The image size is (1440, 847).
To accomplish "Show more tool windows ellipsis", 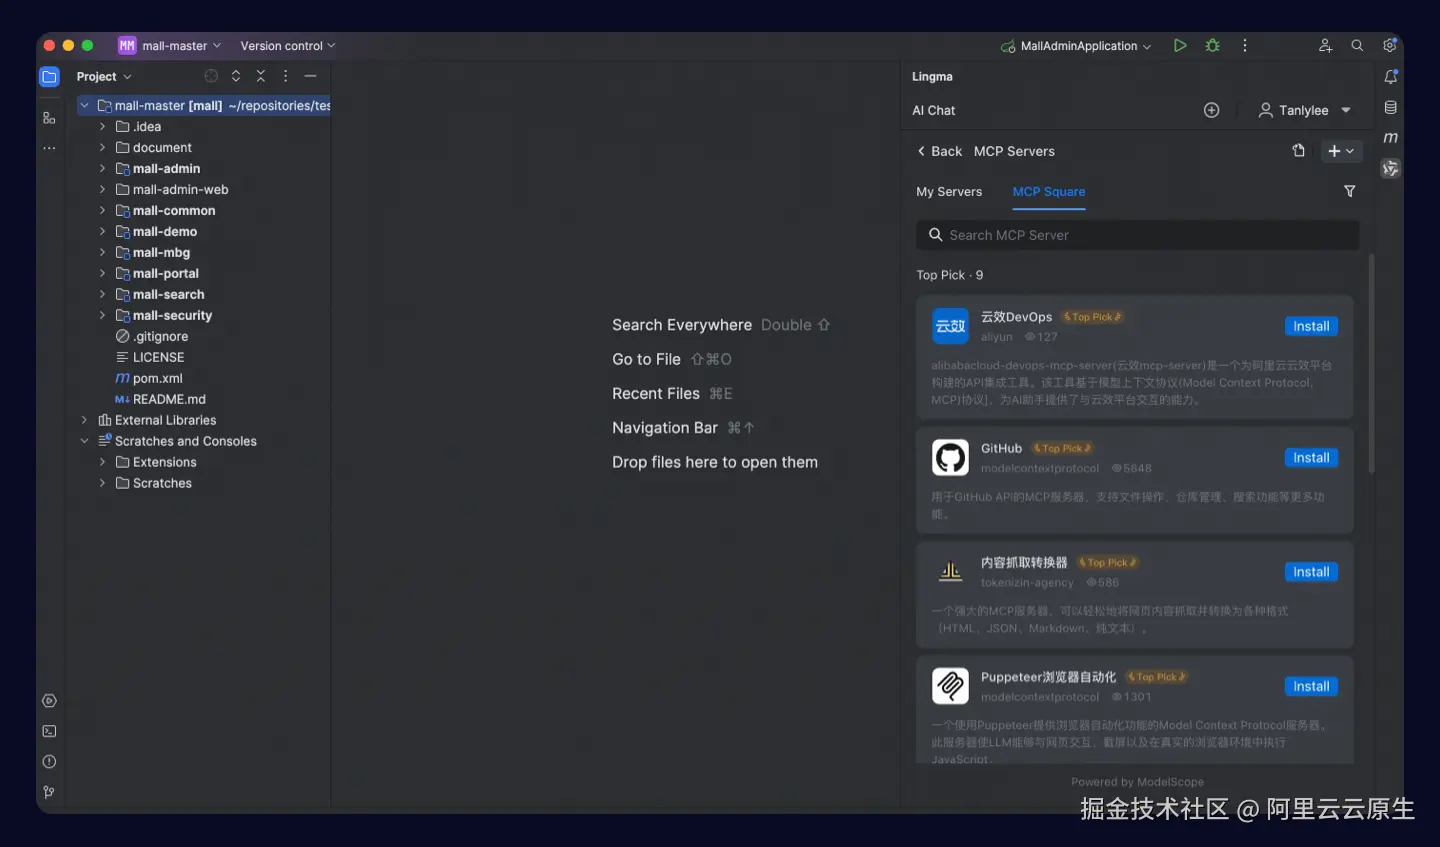I will [49, 148].
